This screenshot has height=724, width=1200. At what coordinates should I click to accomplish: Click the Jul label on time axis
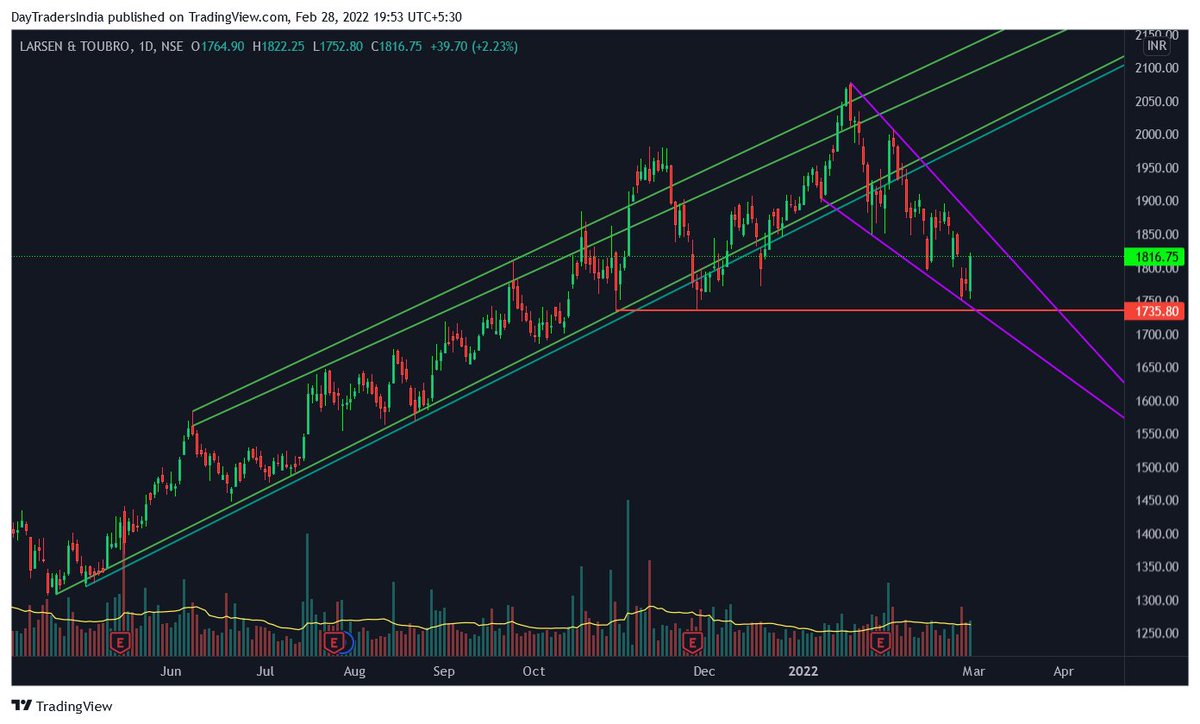coord(266,672)
